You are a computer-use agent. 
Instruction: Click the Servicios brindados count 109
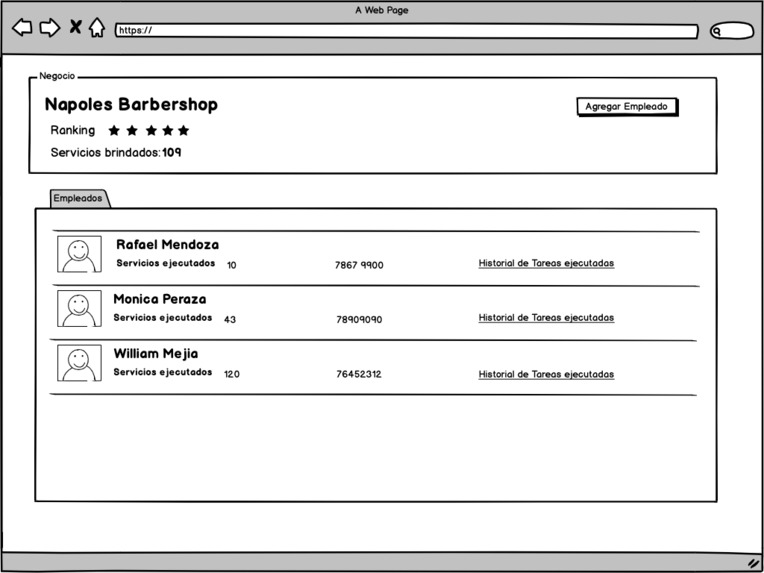pos(172,153)
